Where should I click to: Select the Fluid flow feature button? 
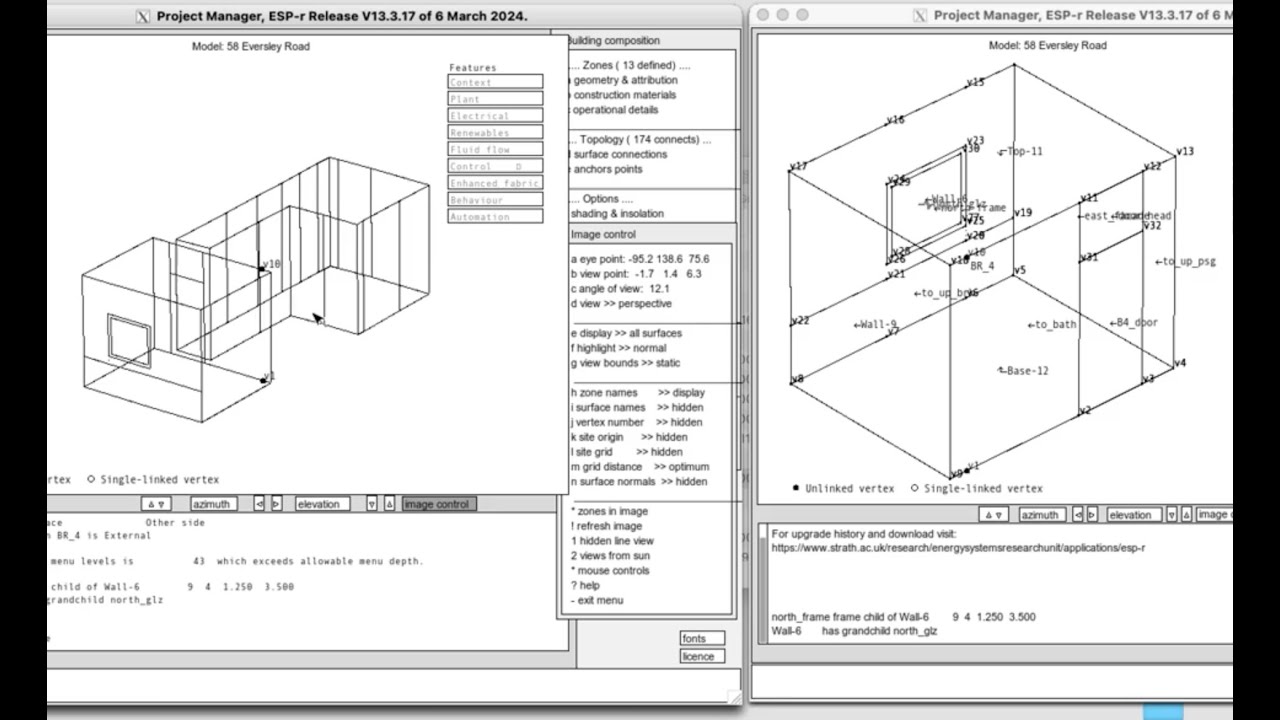point(495,149)
